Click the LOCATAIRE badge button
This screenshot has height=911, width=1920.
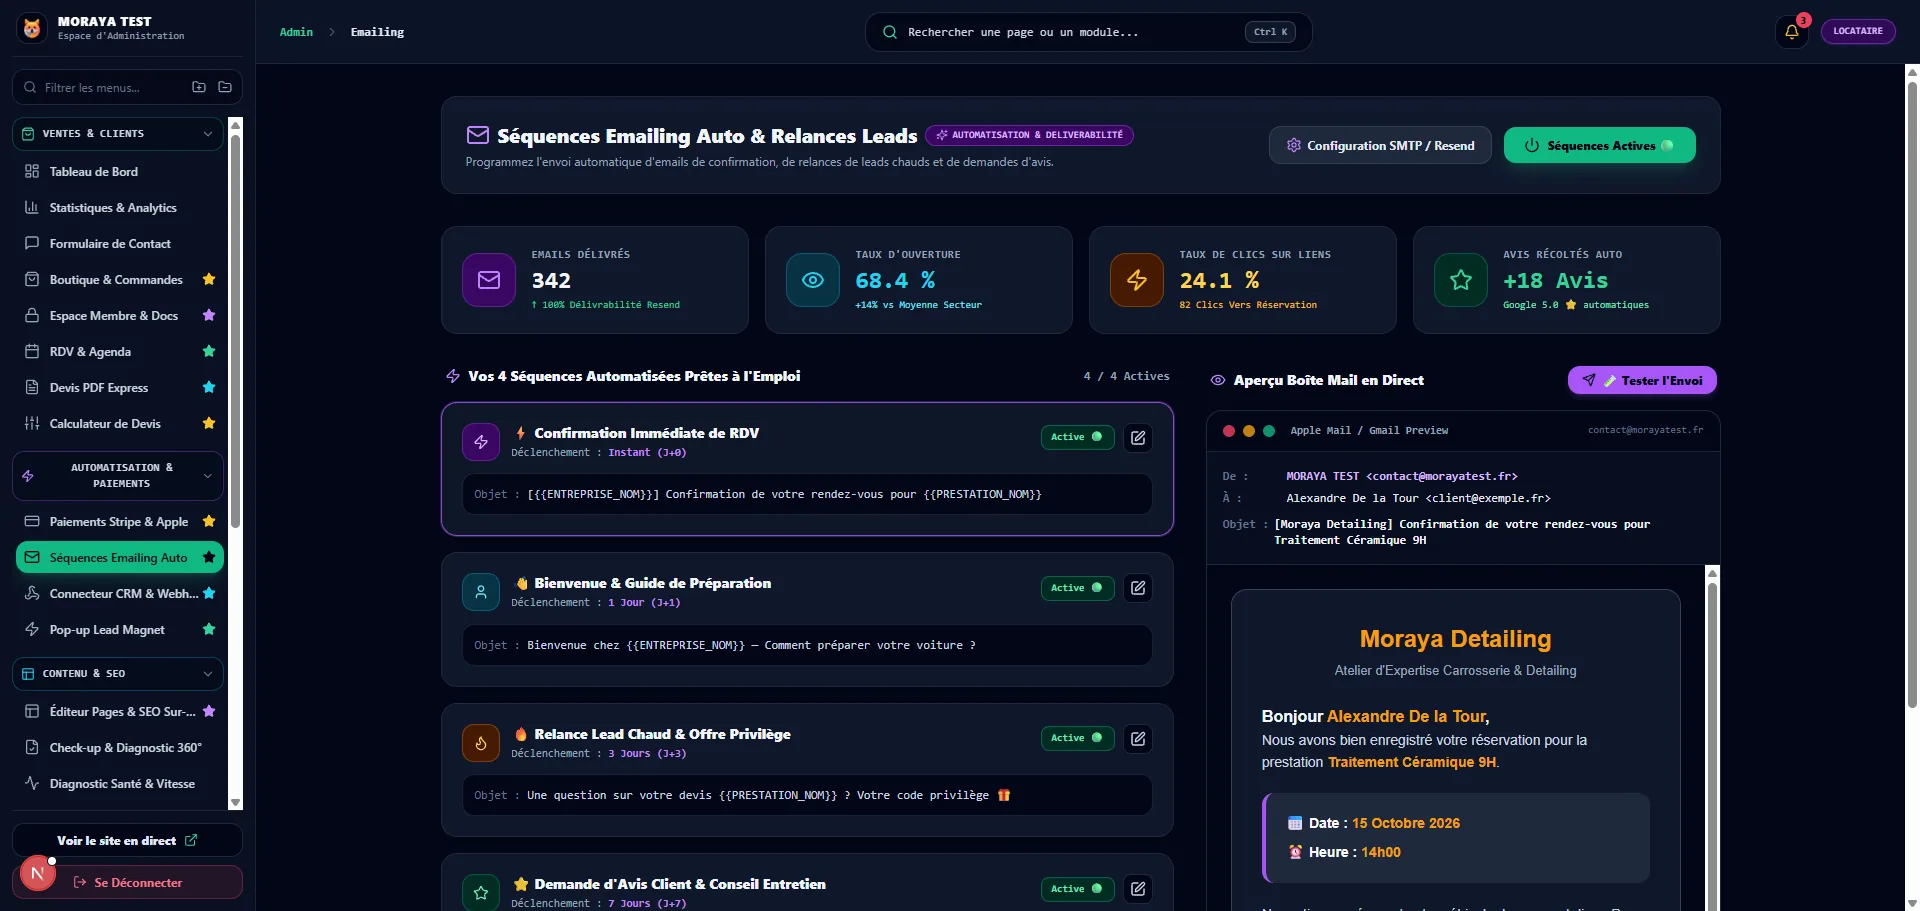click(1857, 31)
